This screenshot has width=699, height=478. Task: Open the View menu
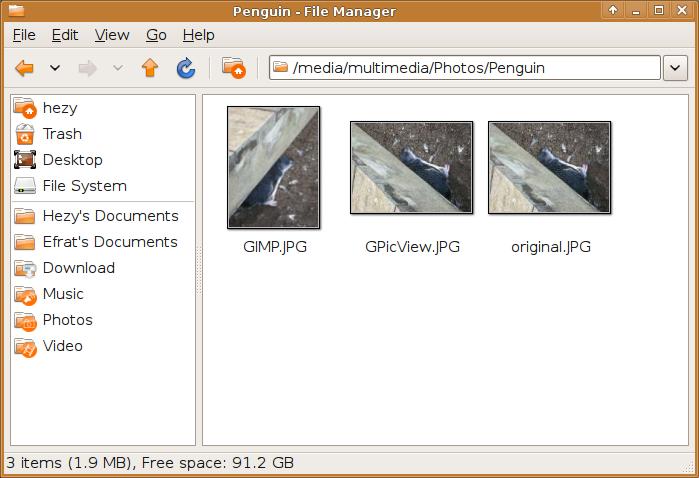[112, 35]
